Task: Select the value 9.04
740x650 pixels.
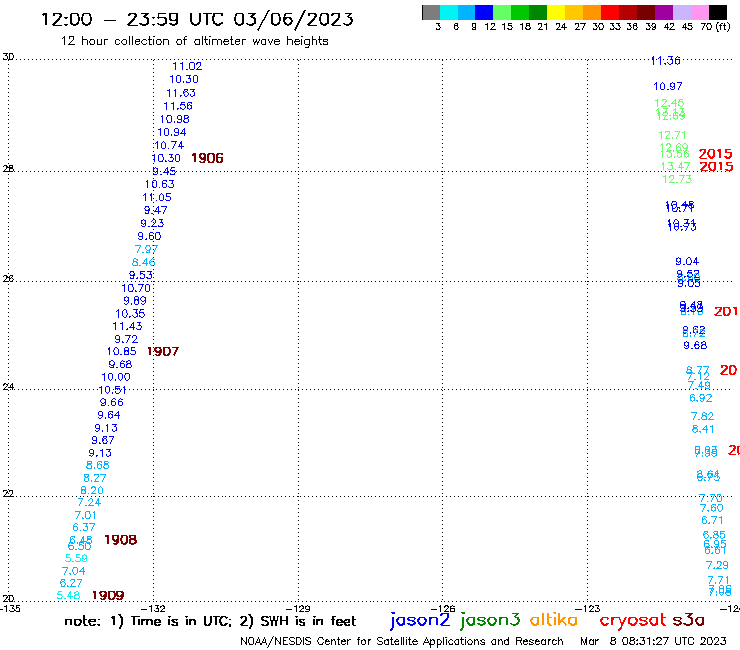Action: pos(687,262)
